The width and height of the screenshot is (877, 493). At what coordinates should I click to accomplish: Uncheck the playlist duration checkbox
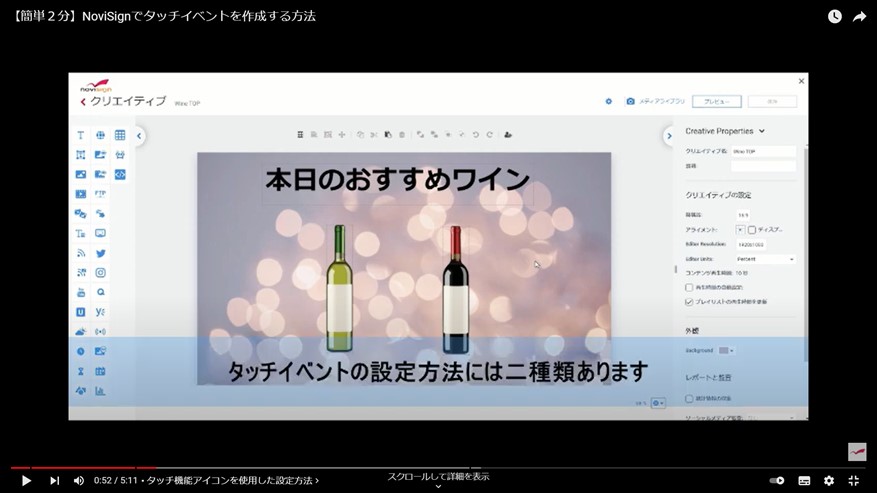point(689,302)
